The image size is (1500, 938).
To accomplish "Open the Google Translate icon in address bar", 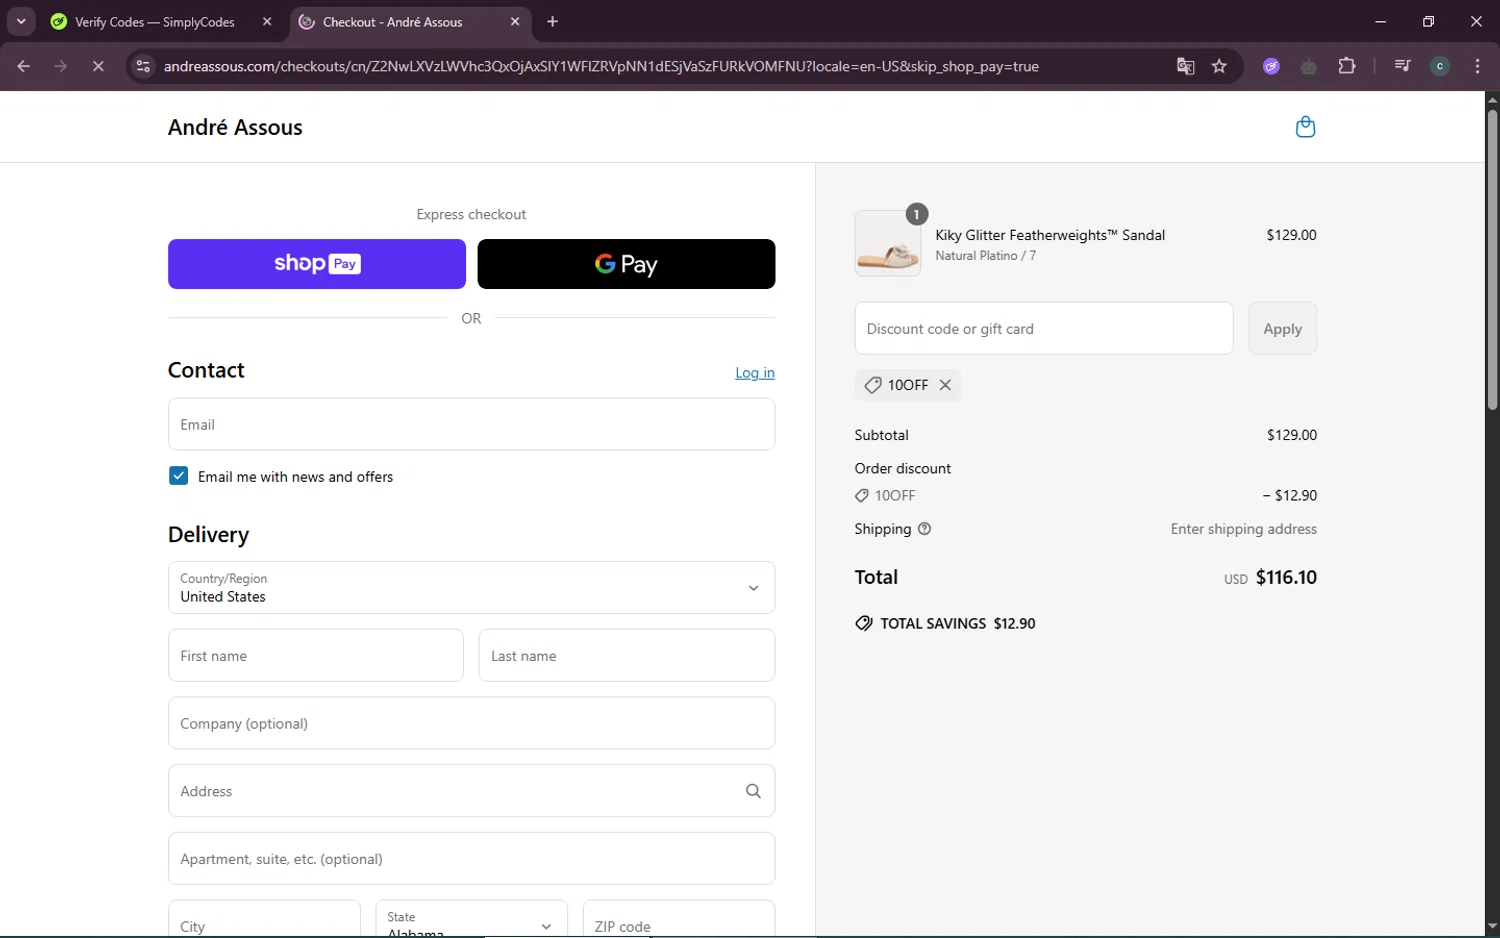I will coord(1185,66).
